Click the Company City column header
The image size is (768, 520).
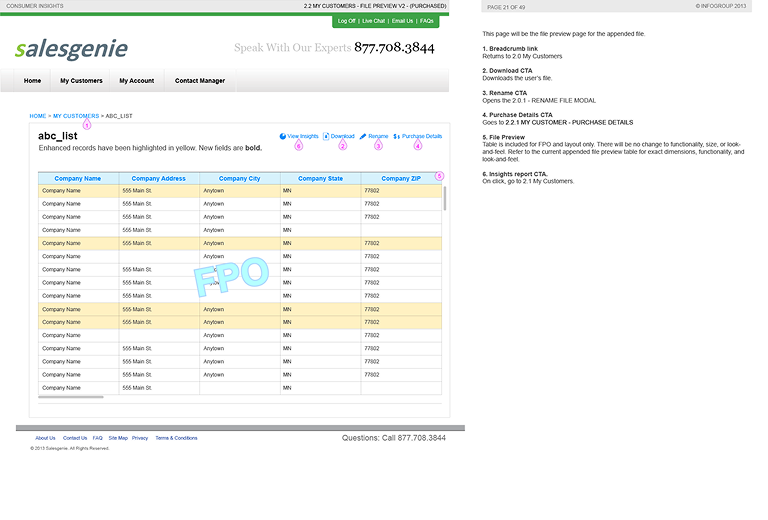click(x=240, y=179)
